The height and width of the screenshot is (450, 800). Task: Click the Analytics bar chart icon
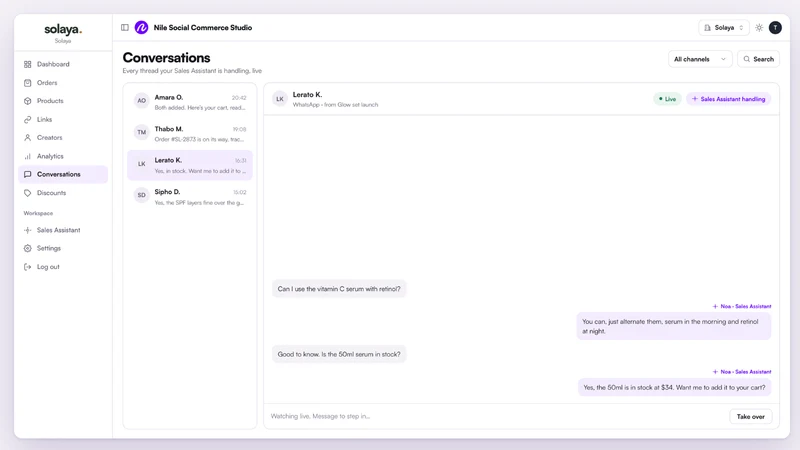[28, 156]
